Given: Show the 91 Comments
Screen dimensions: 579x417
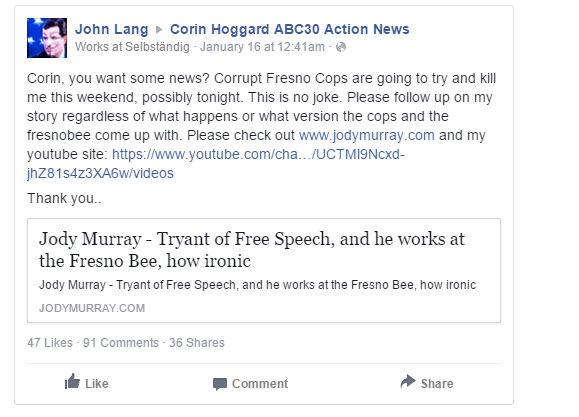Looking at the screenshot, I should tap(121, 343).
